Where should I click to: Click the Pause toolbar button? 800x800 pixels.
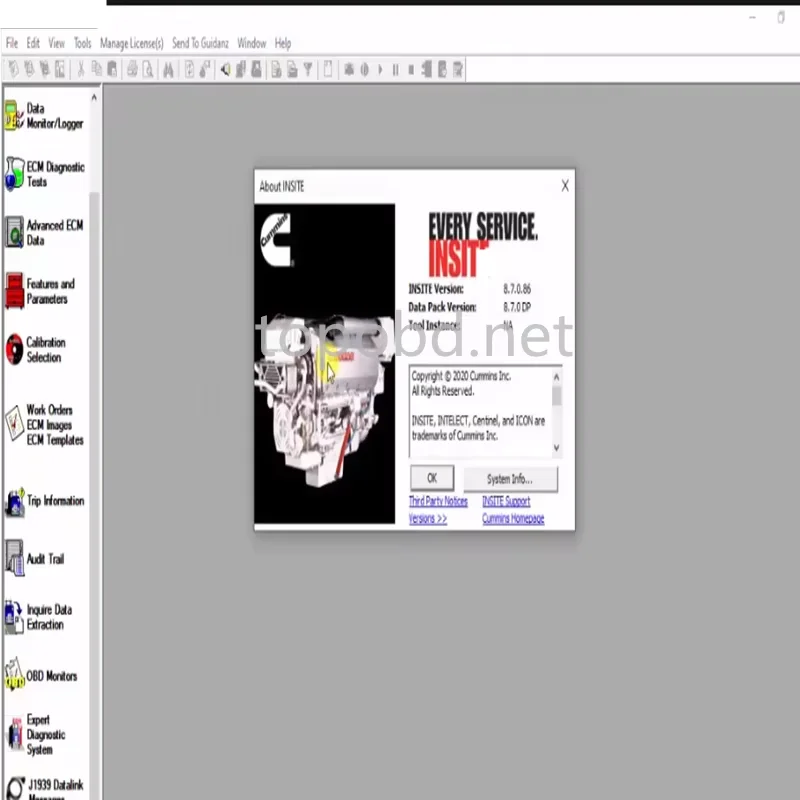[x=395, y=69]
